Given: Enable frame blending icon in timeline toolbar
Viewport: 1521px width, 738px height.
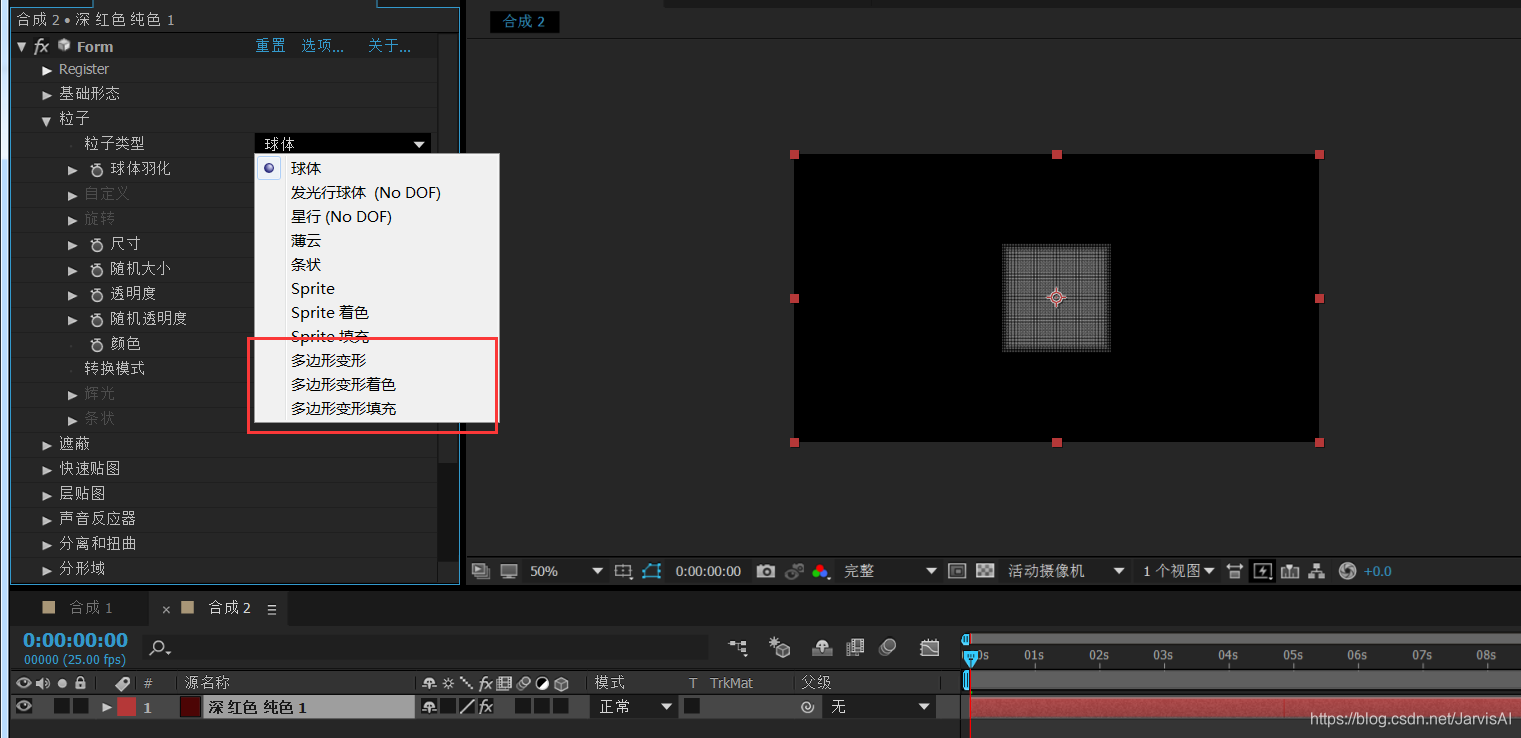Looking at the screenshot, I should (x=855, y=648).
